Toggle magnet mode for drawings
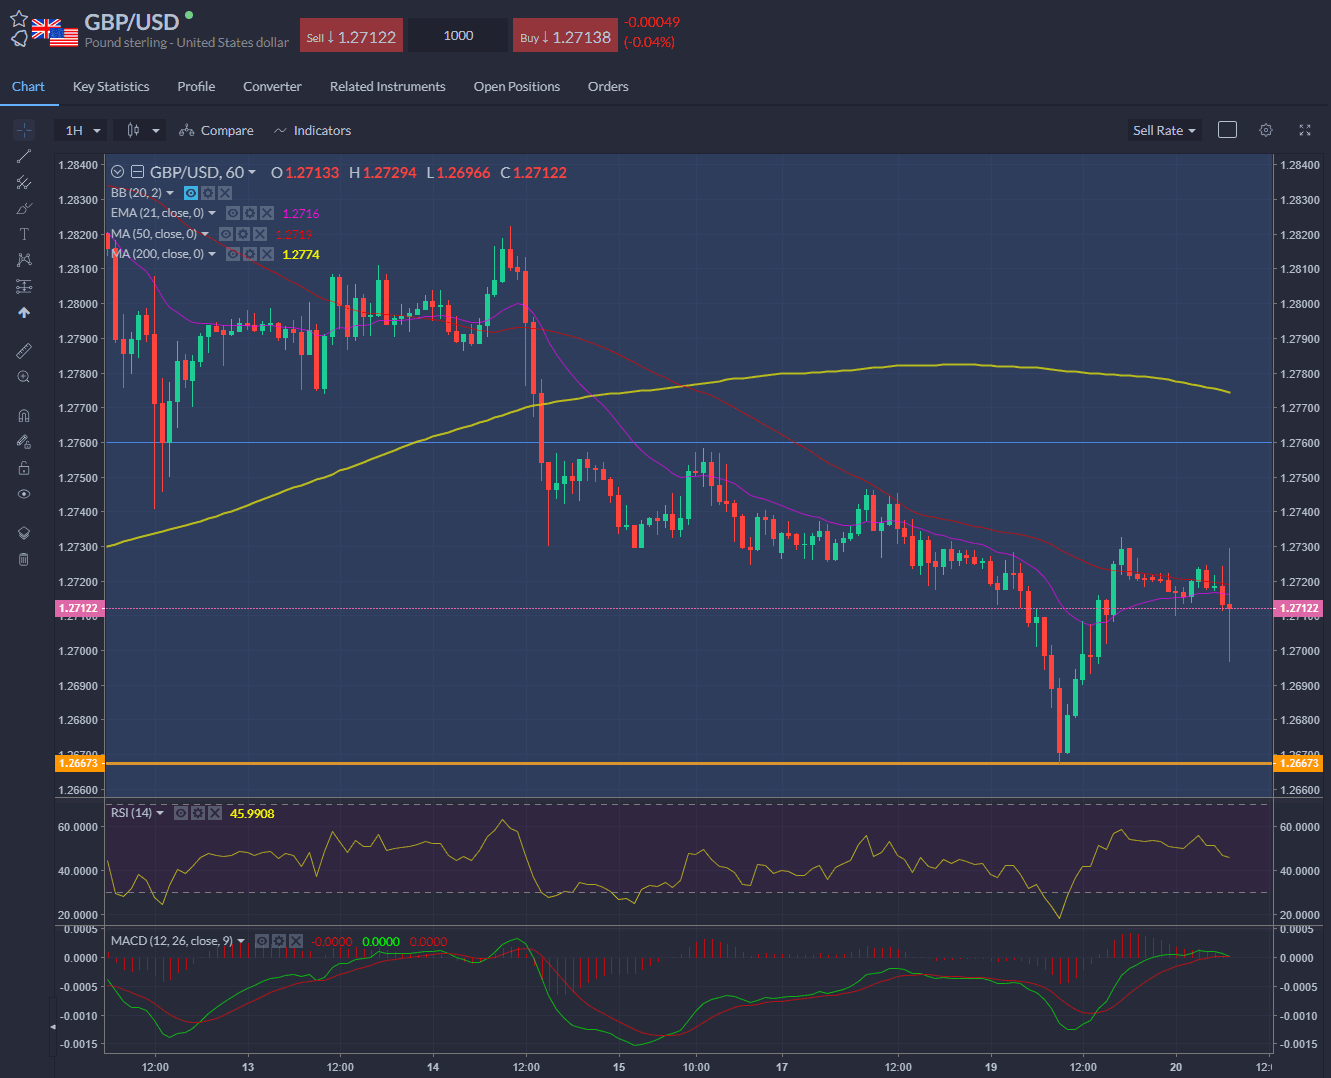Image resolution: width=1331 pixels, height=1078 pixels. coord(24,416)
